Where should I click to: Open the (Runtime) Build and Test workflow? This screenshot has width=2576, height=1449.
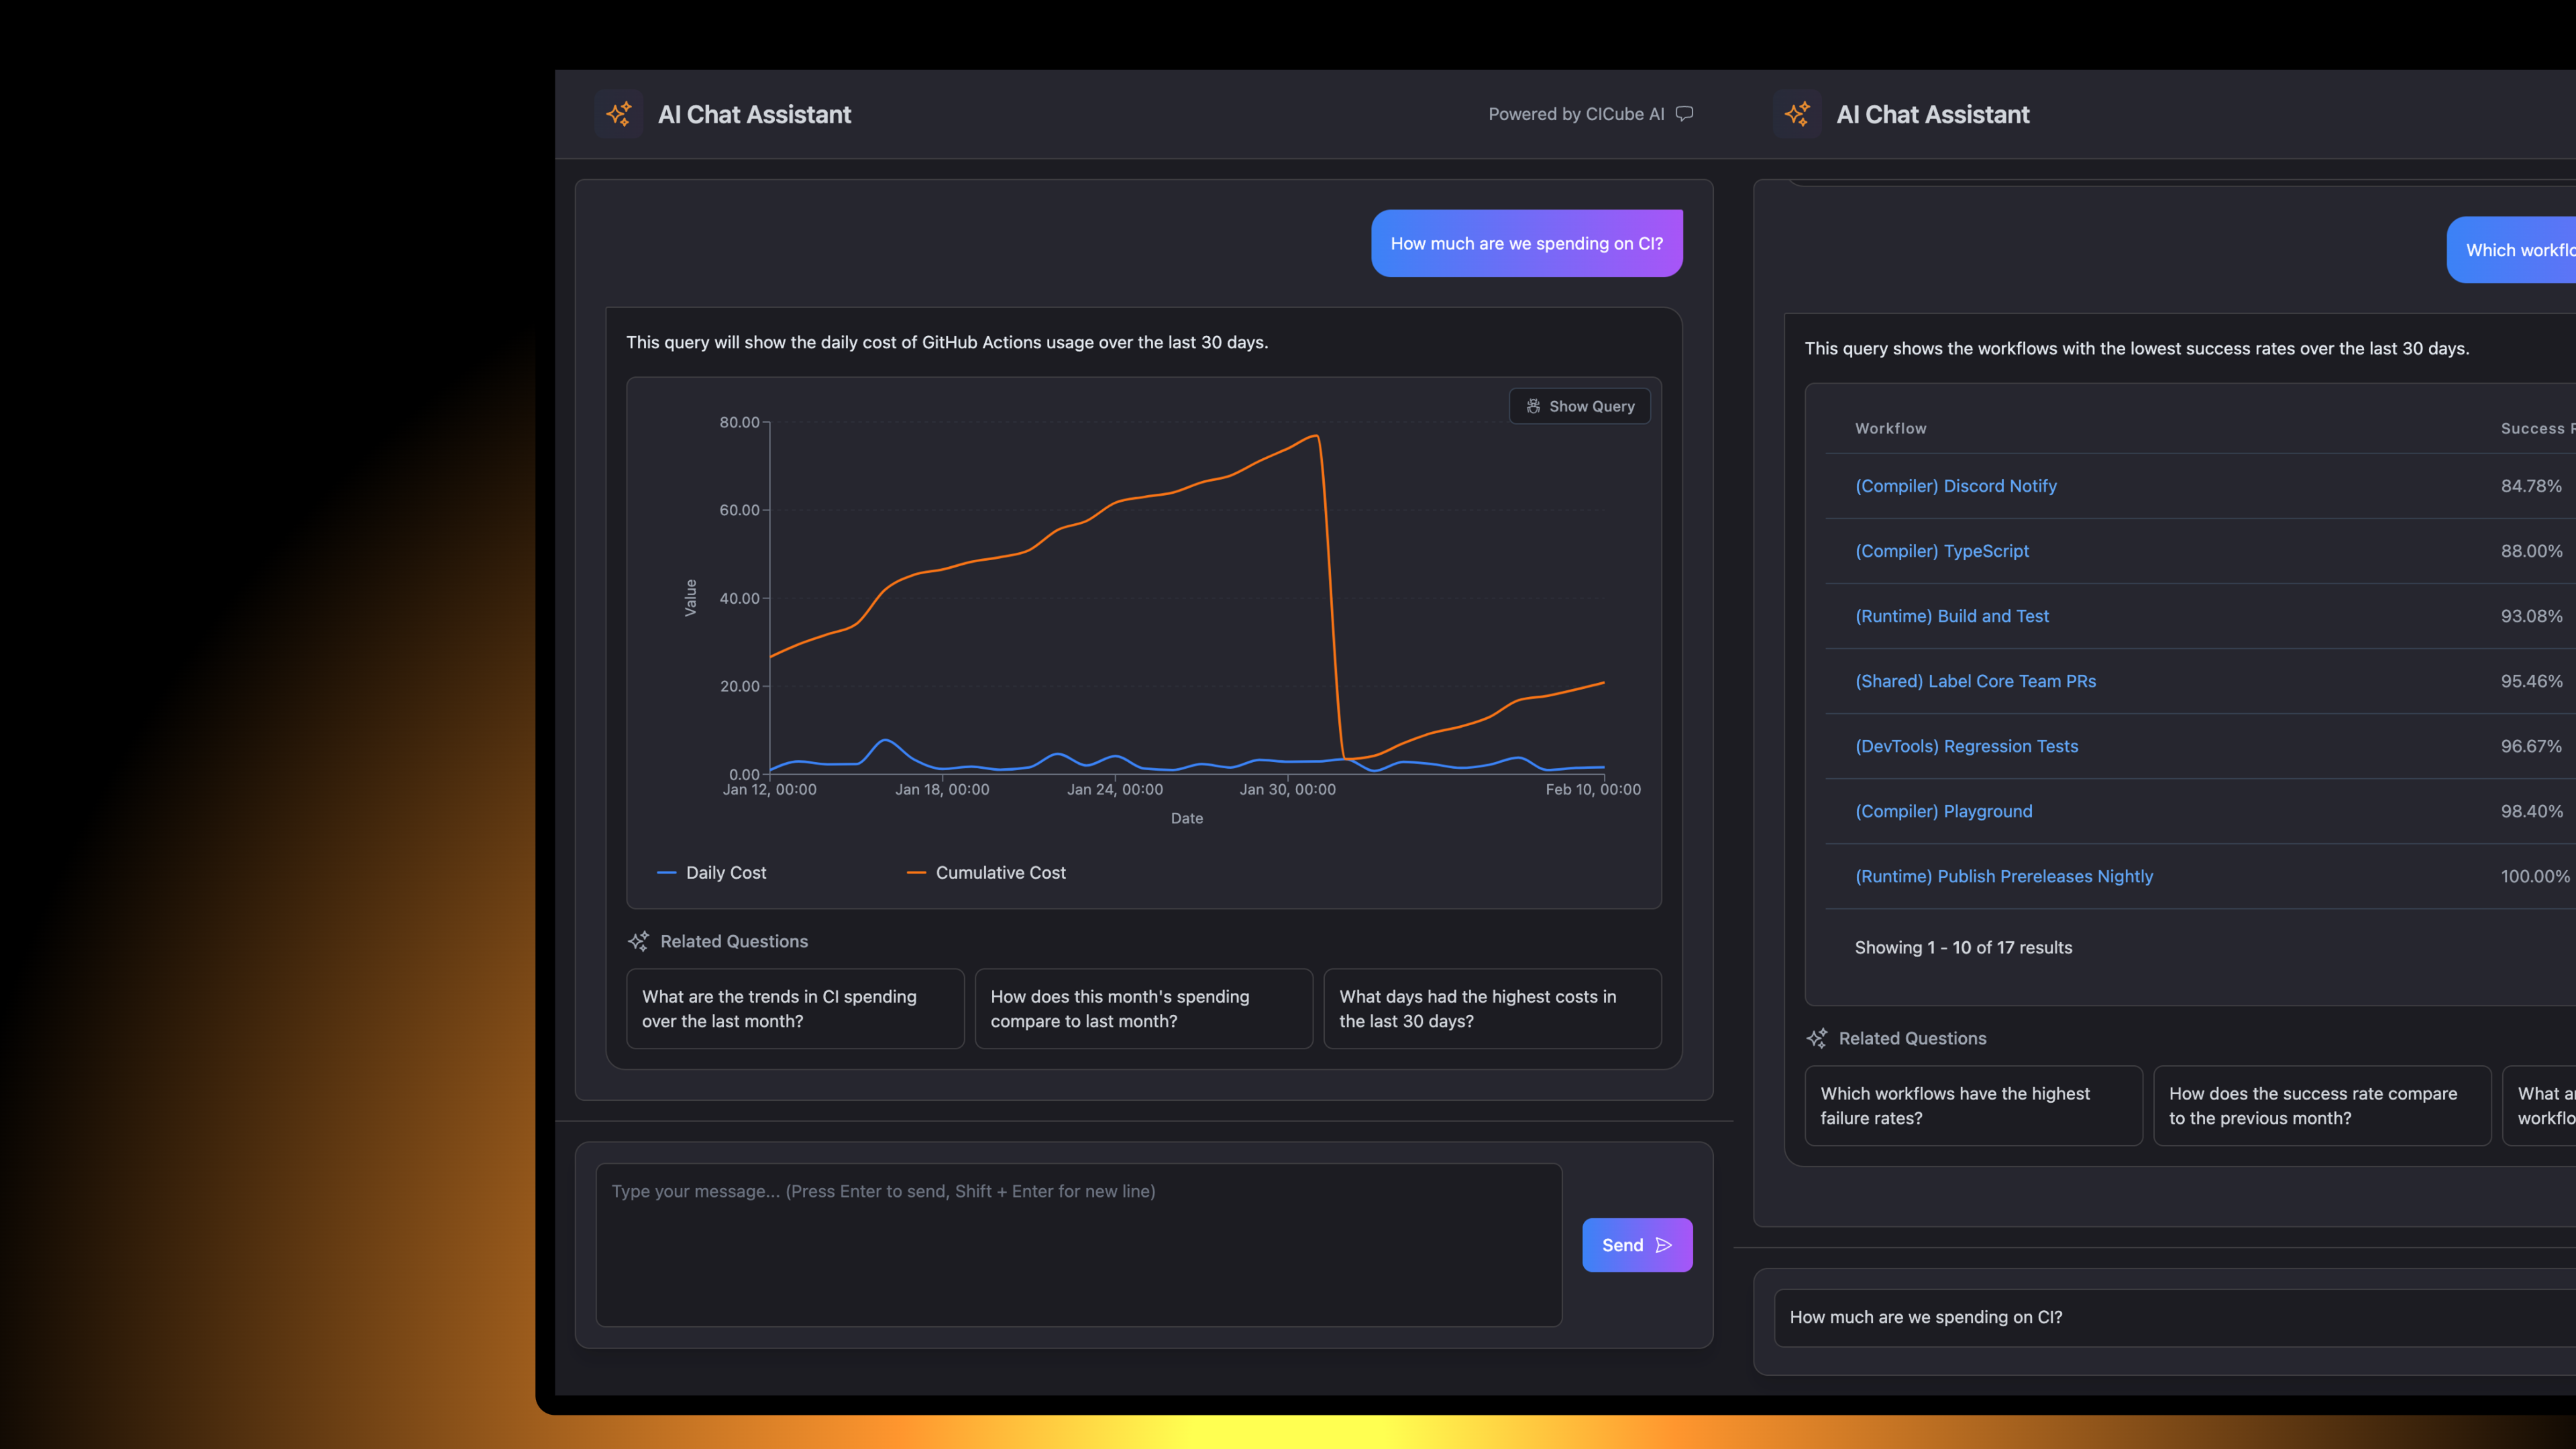1951,616
